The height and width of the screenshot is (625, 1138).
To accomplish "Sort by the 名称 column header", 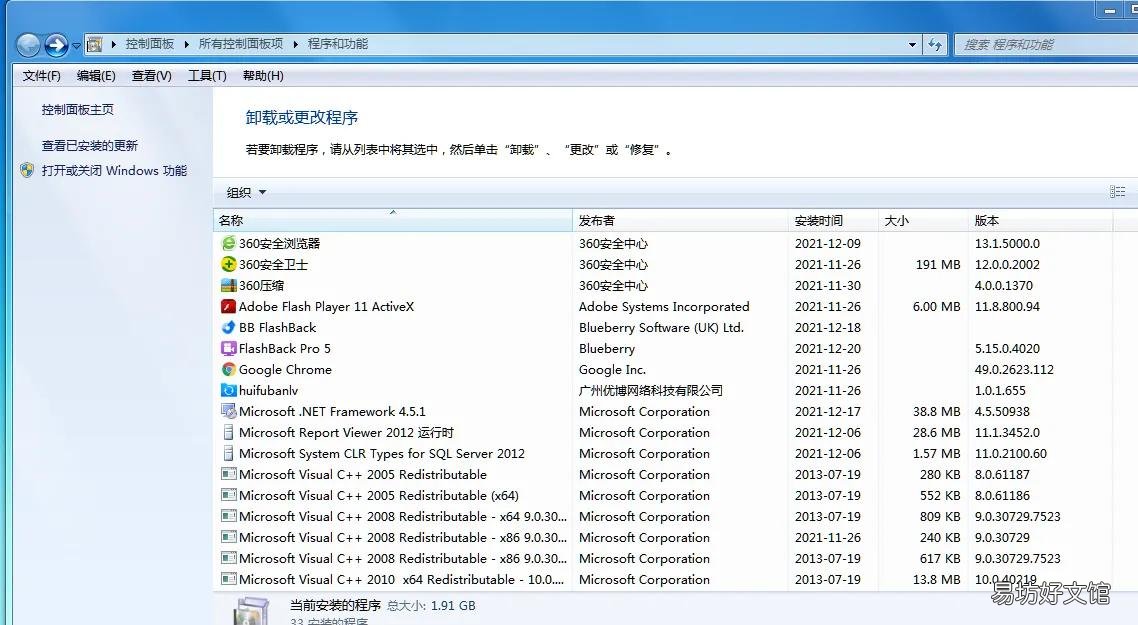I will (393, 221).
